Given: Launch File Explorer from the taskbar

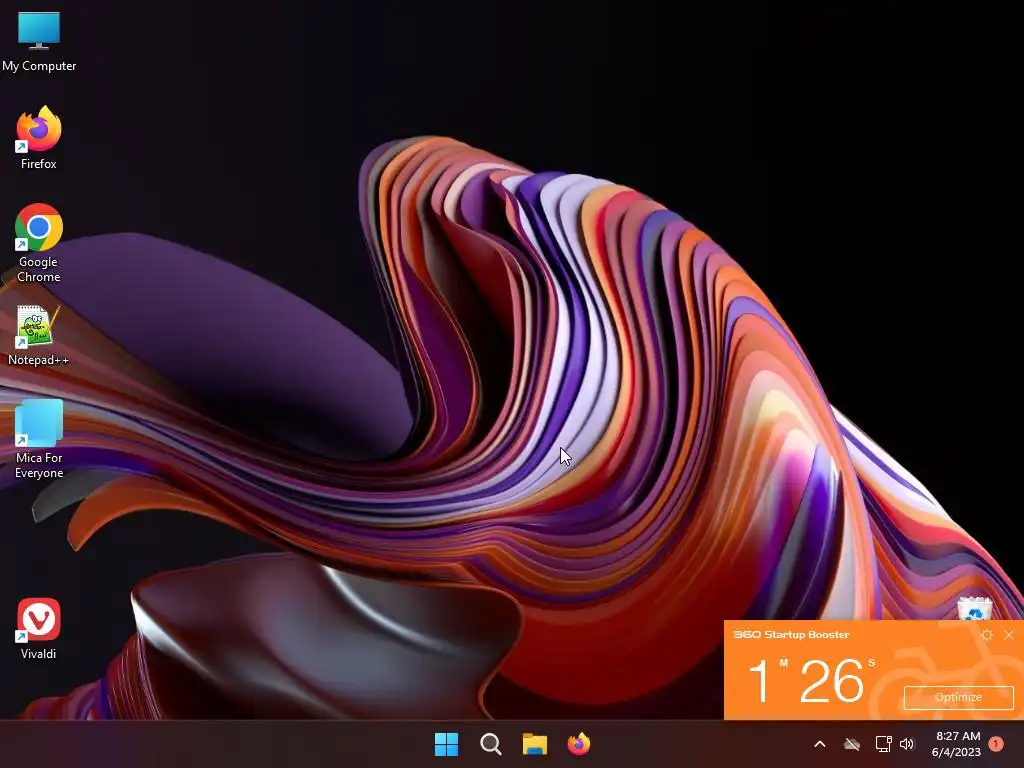Looking at the screenshot, I should (534, 744).
